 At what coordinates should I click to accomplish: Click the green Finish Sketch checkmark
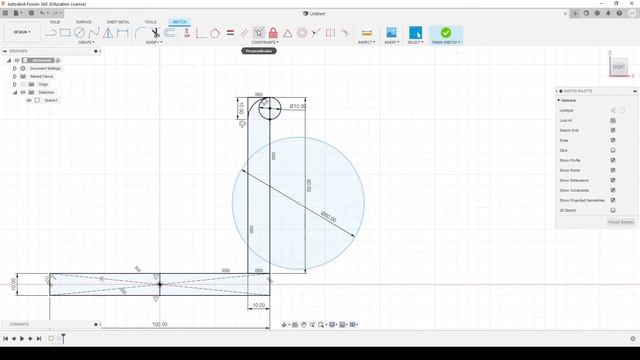point(446,33)
